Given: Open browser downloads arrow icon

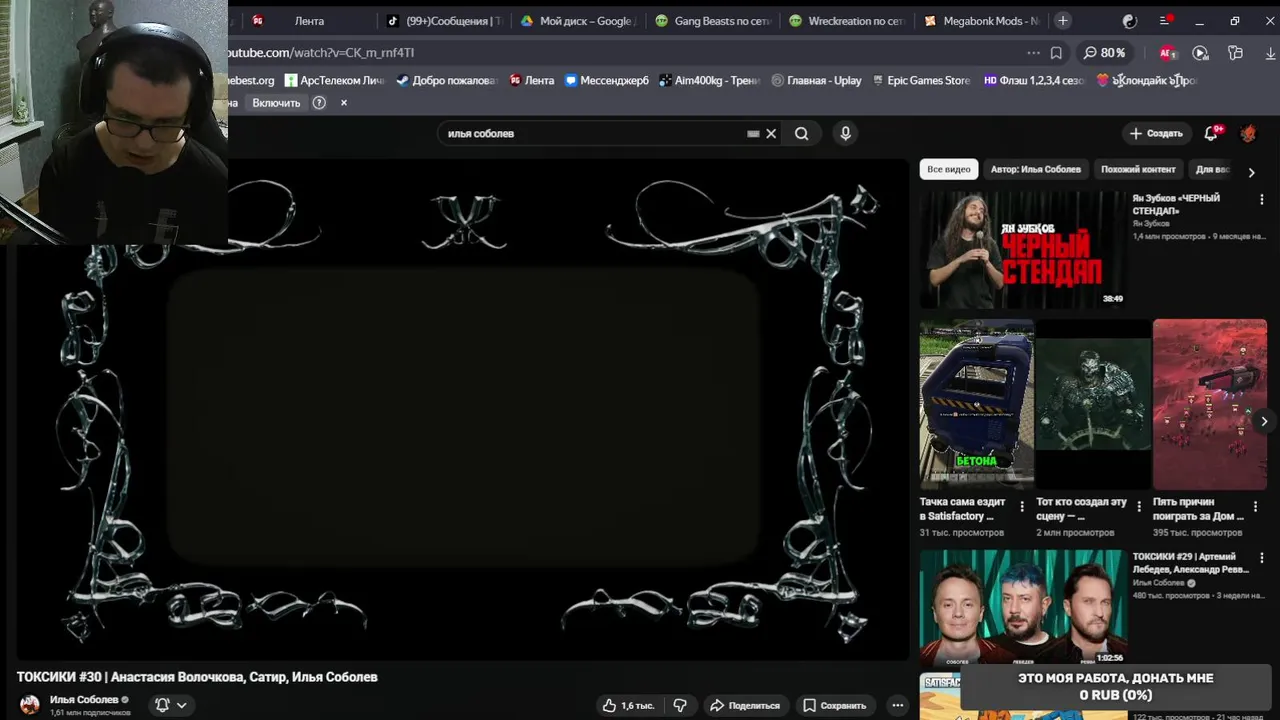Looking at the screenshot, I should 1270,53.
